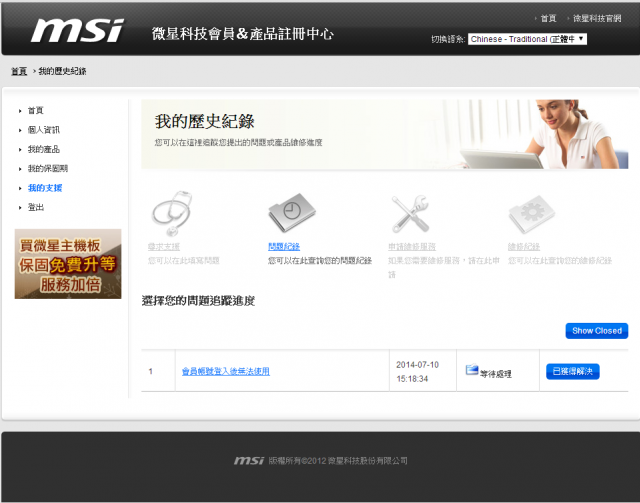Click the 微星科技會員&產品註冊中心 title text
Screen dimensions: 640x503
click(243, 33)
